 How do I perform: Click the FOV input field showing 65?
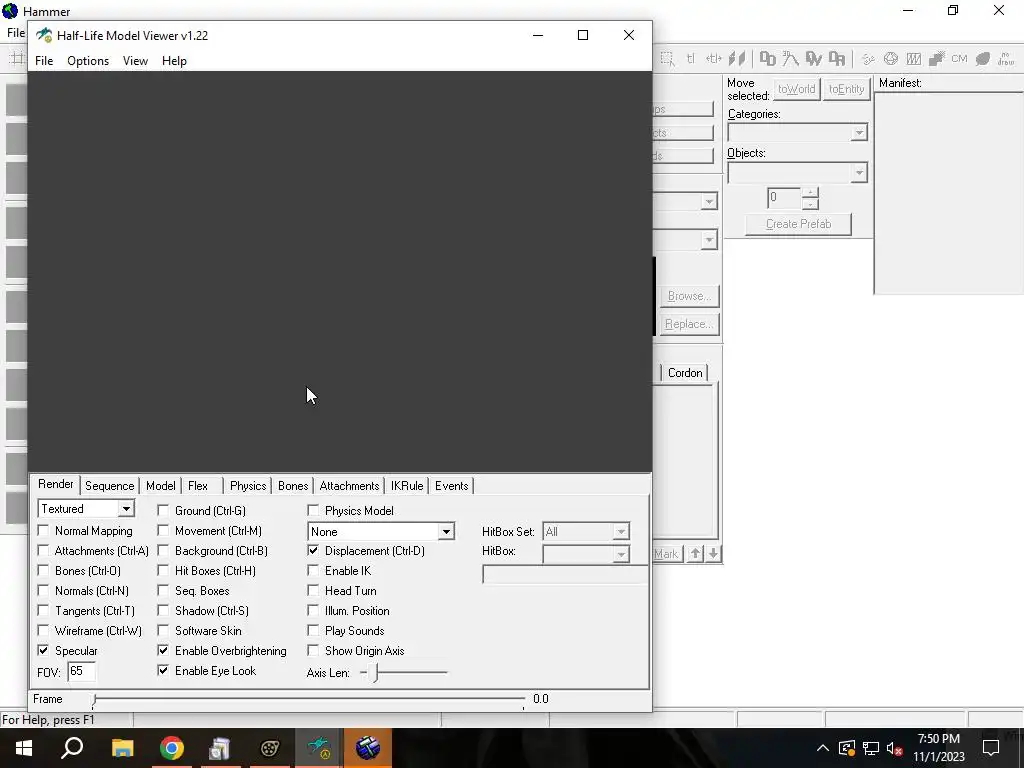pyautogui.click(x=82, y=671)
